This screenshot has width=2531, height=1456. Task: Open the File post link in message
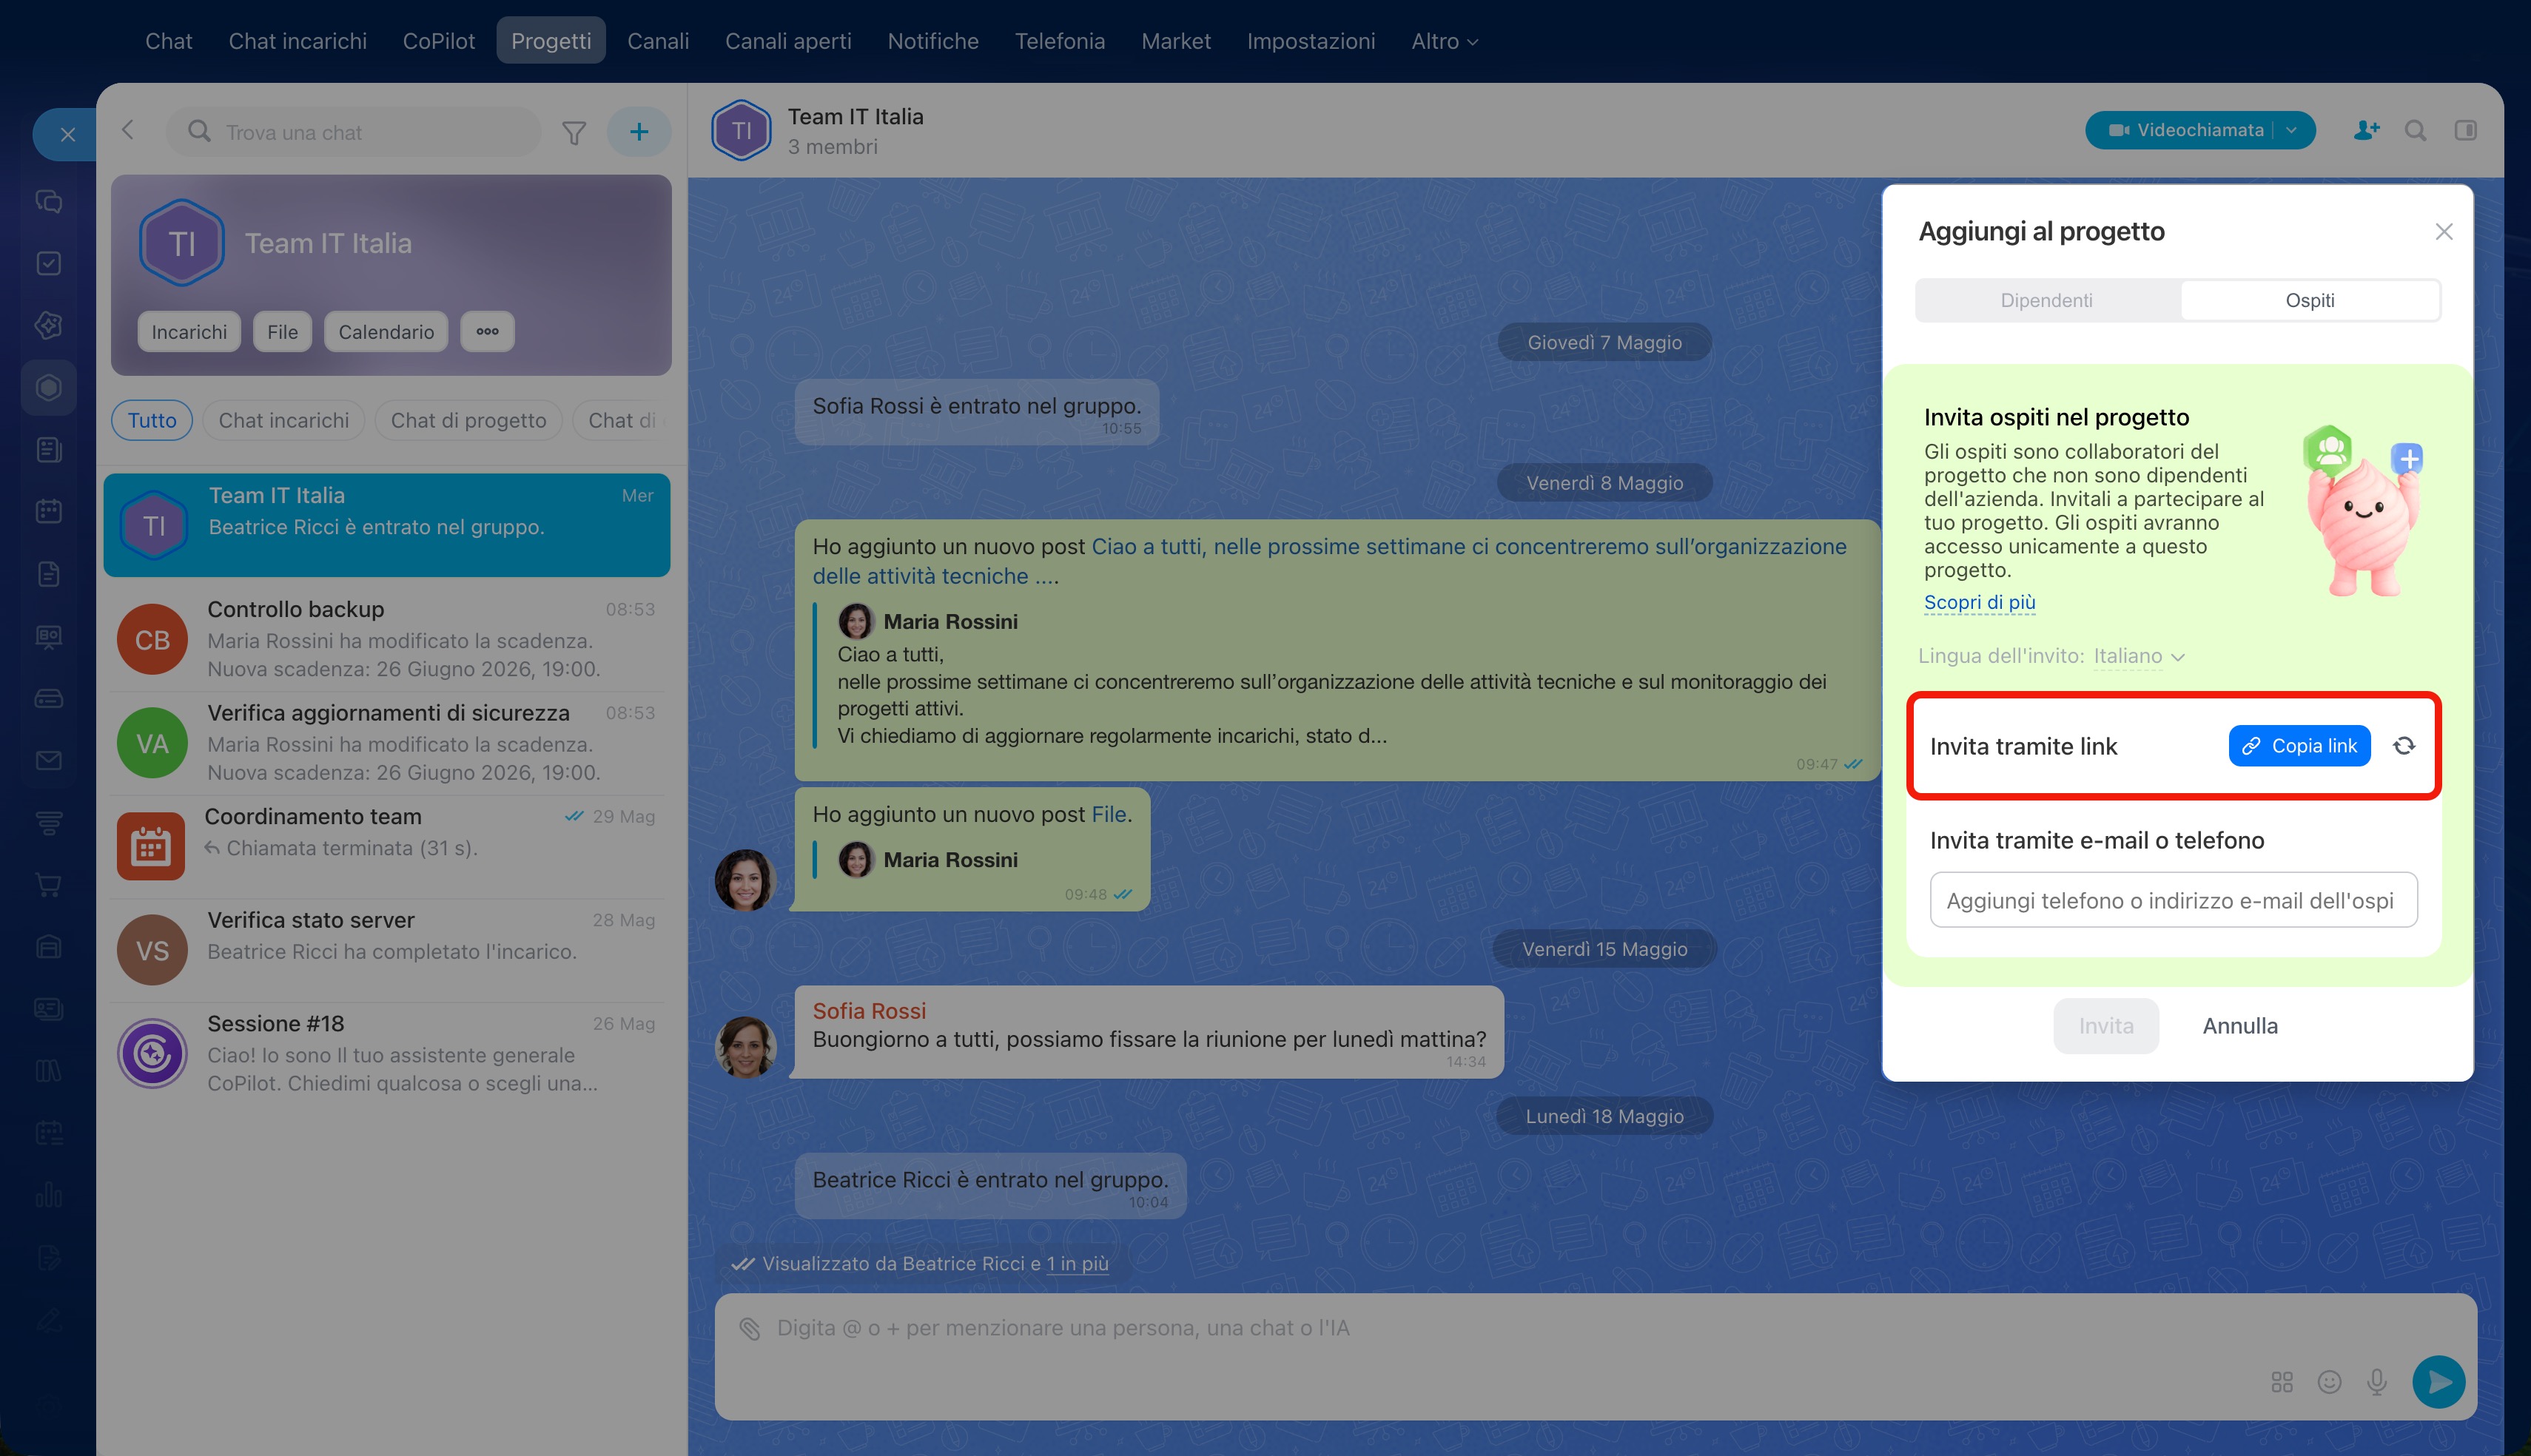click(1109, 814)
